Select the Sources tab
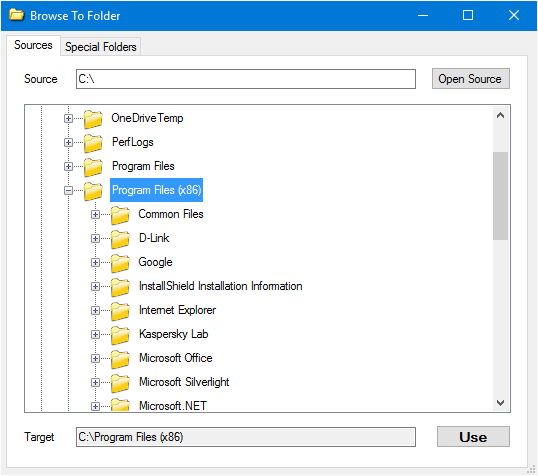Image resolution: width=538 pixels, height=476 pixels. 33,45
